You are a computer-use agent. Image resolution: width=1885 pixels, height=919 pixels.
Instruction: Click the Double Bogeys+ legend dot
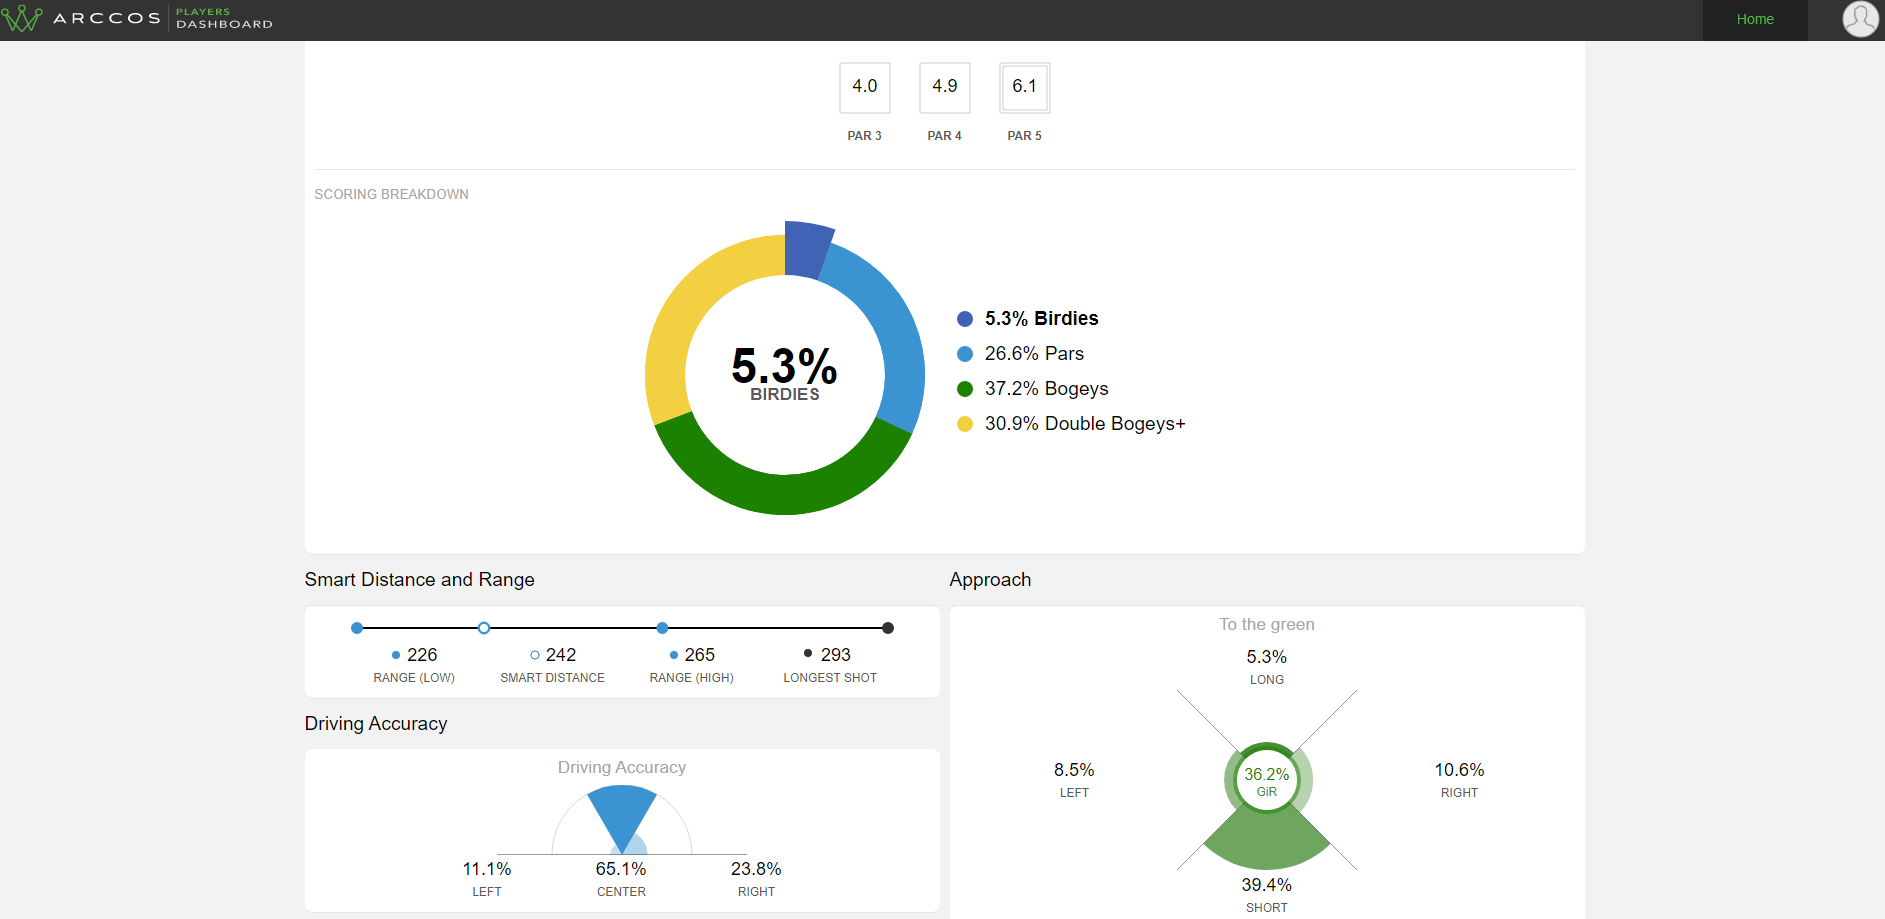(965, 424)
